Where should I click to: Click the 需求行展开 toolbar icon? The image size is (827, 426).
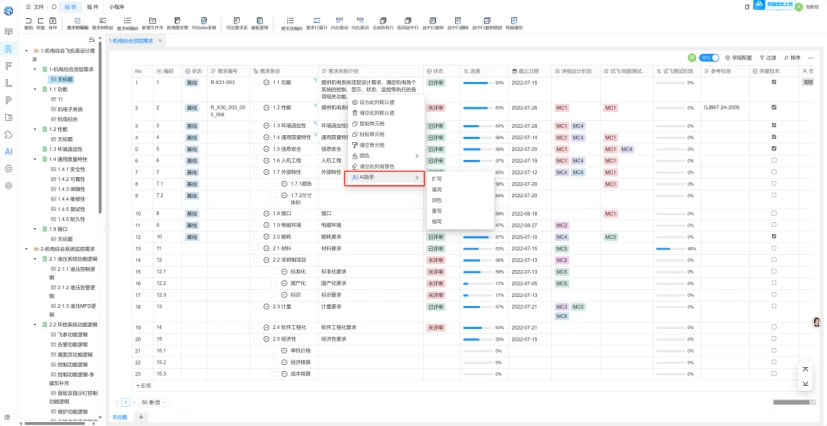[316, 21]
